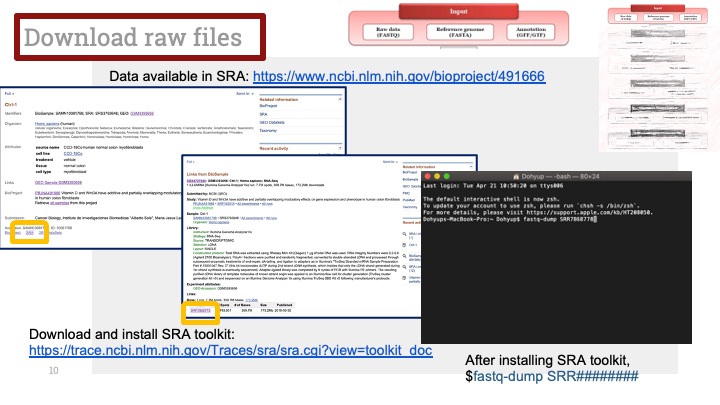The image size is (720, 405).
Task: Click Taxonomy under BioSample Related information
Action: 268,131
